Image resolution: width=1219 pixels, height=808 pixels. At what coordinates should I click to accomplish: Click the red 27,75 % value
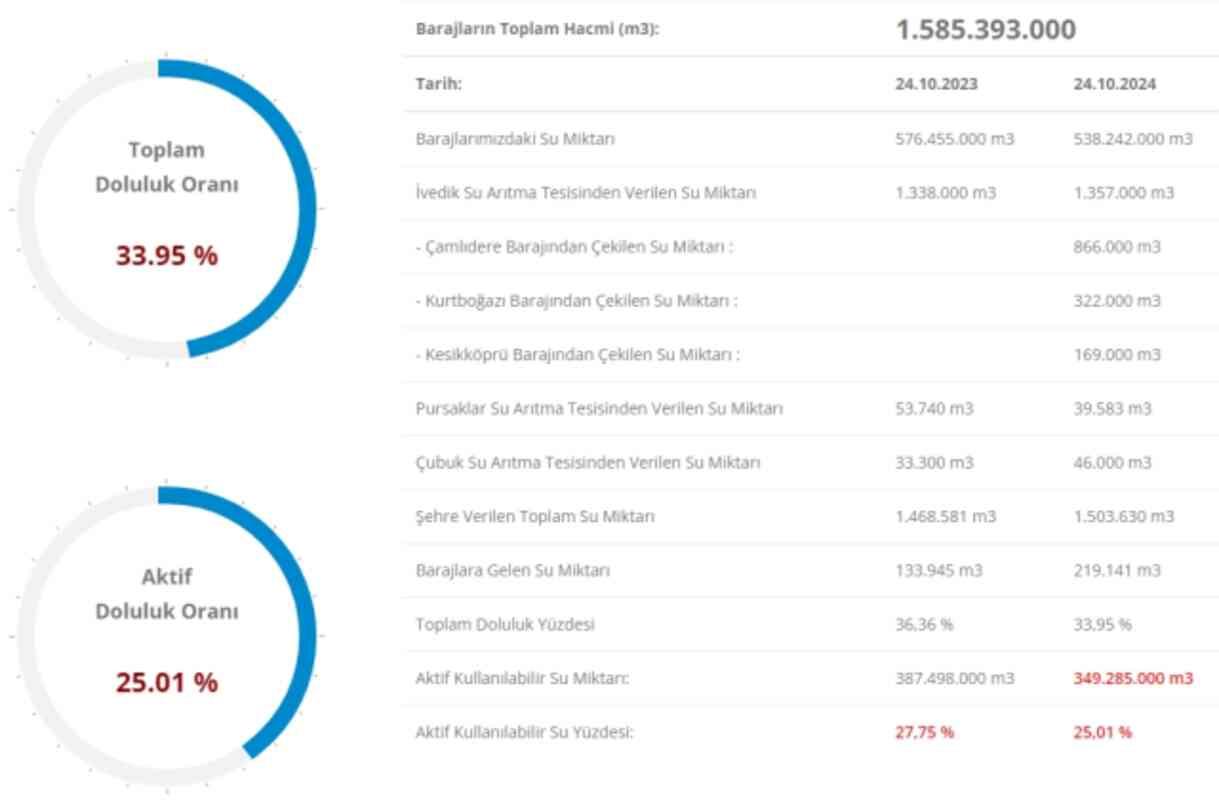pyautogui.click(x=924, y=733)
